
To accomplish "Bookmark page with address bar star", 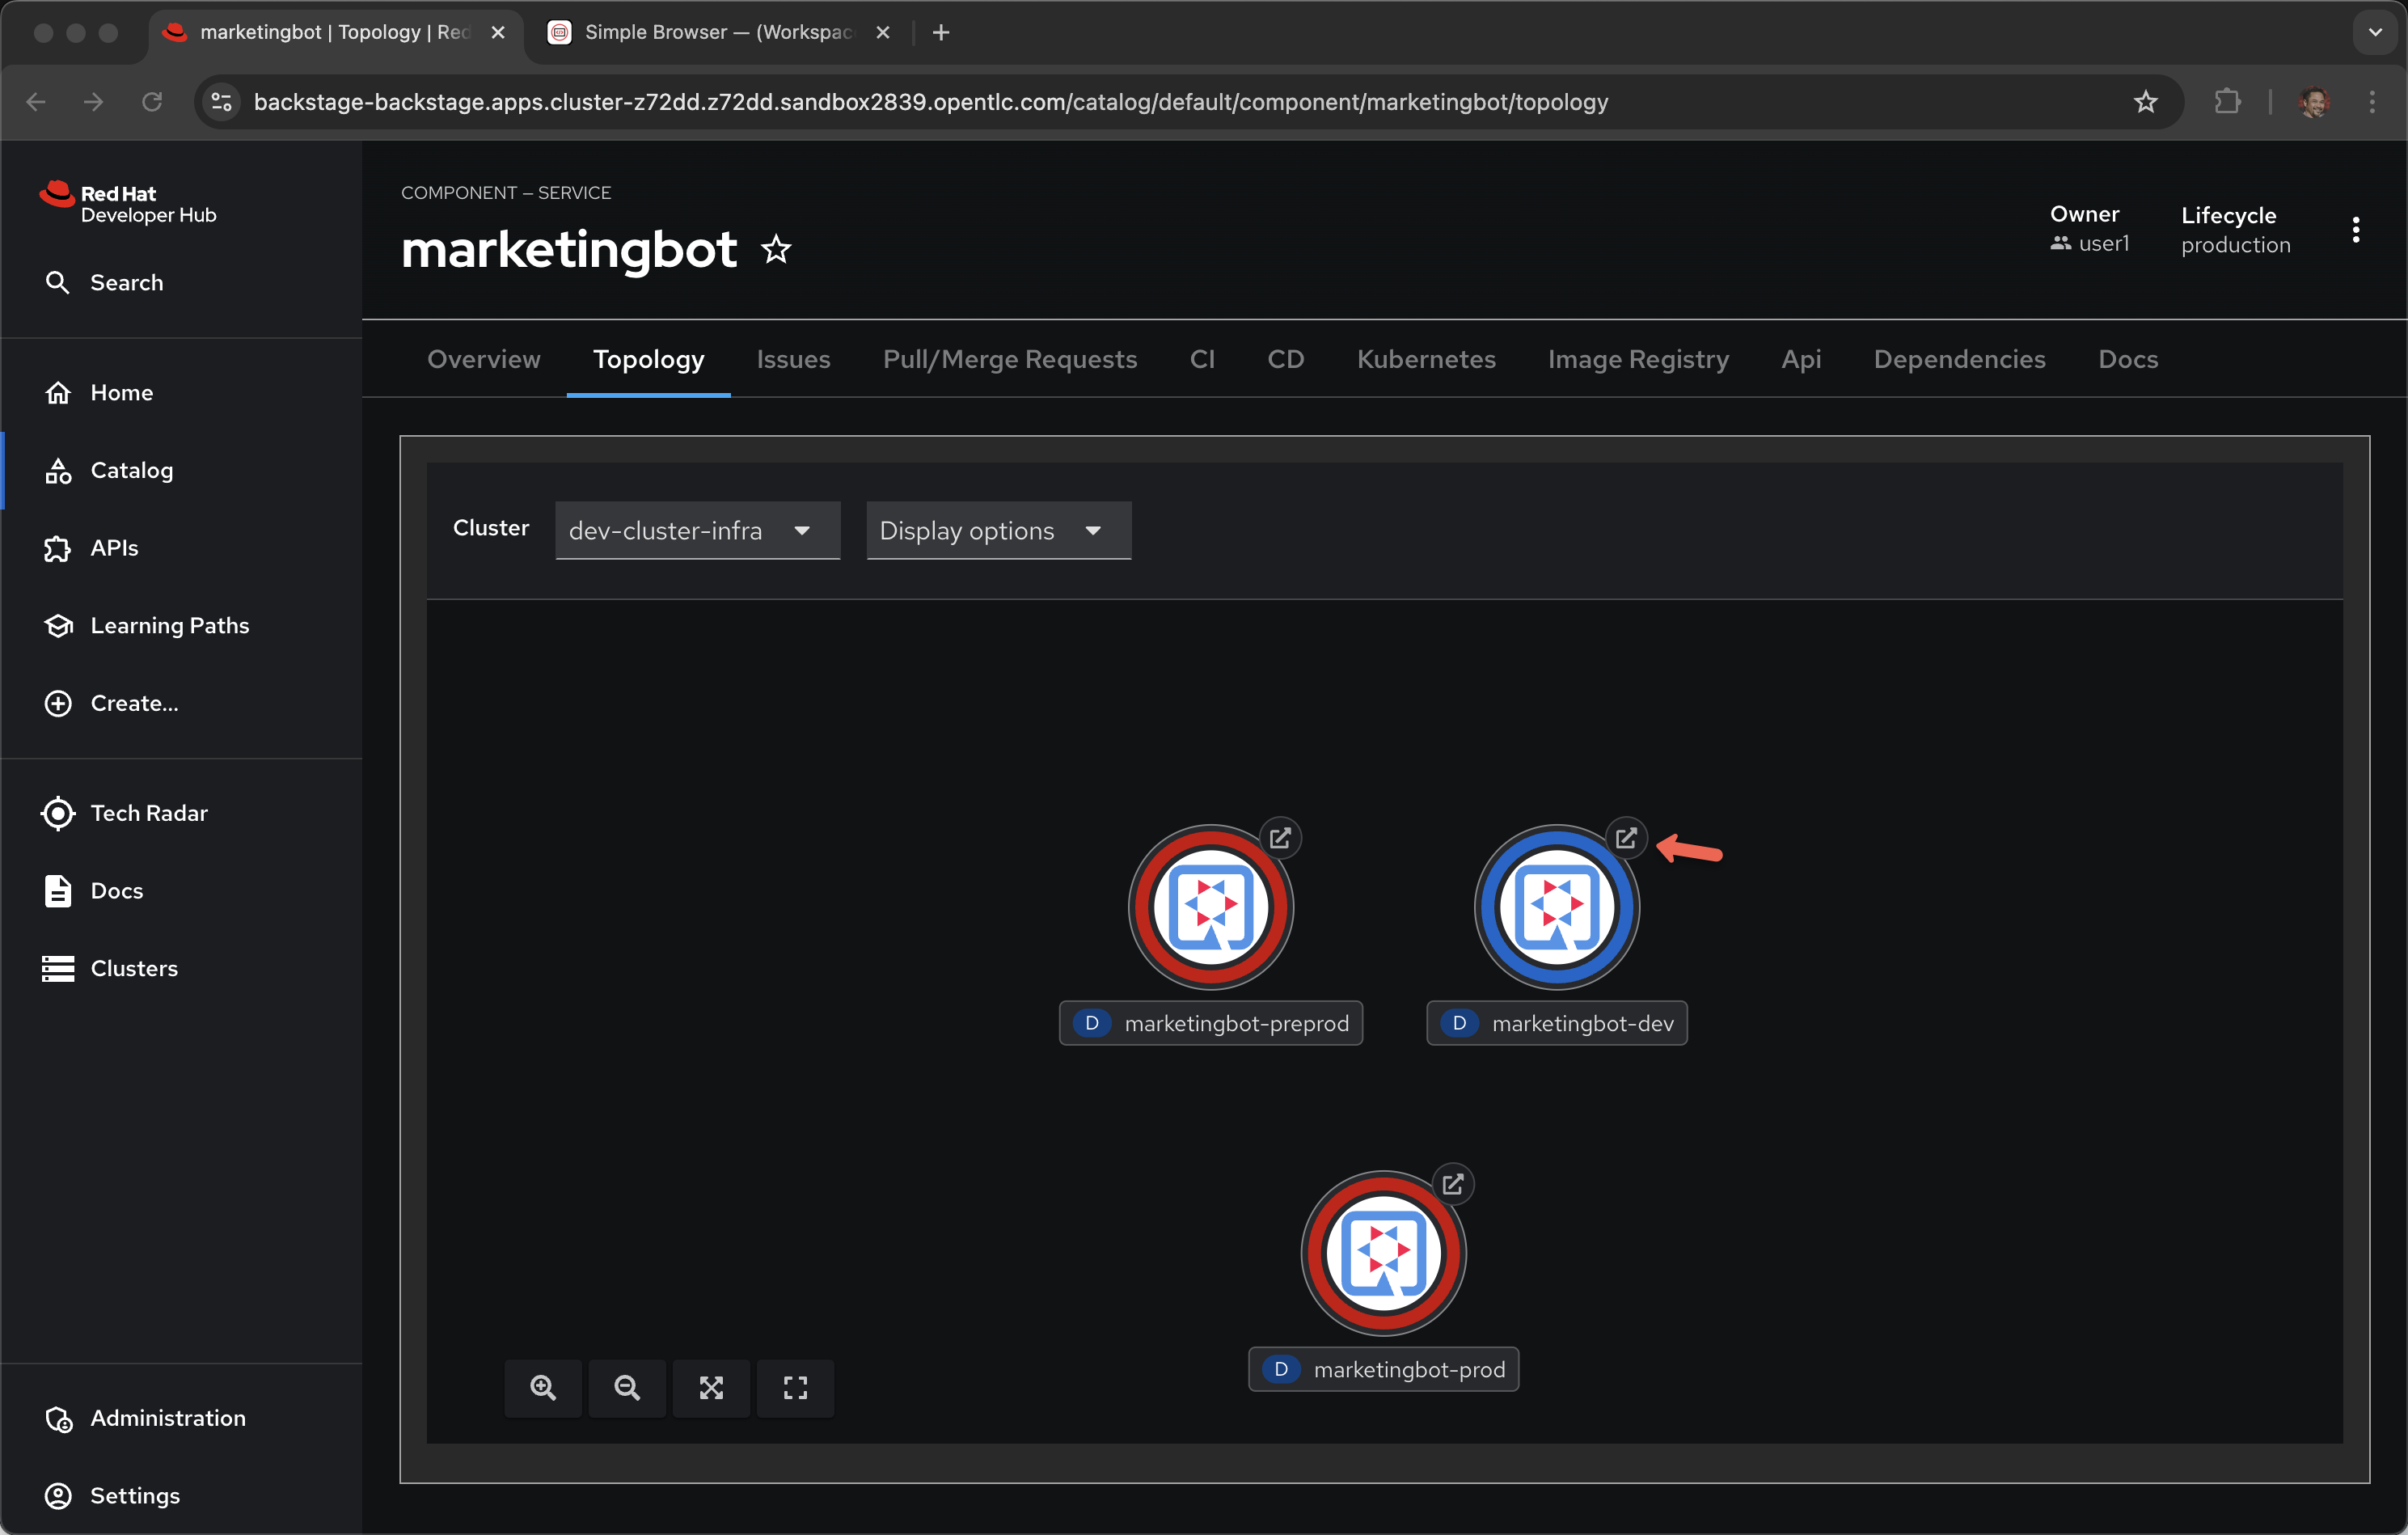I will coord(2145,102).
